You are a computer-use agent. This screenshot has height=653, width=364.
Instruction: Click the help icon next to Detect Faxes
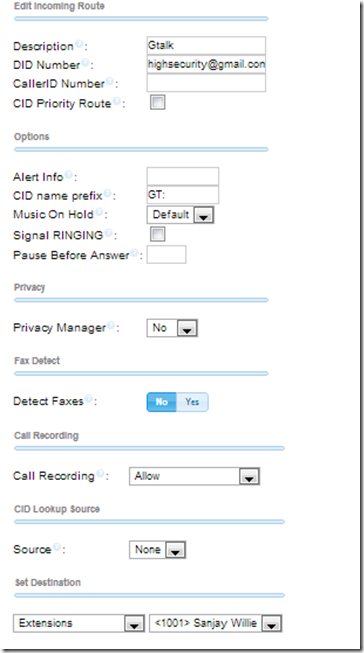click(88, 399)
